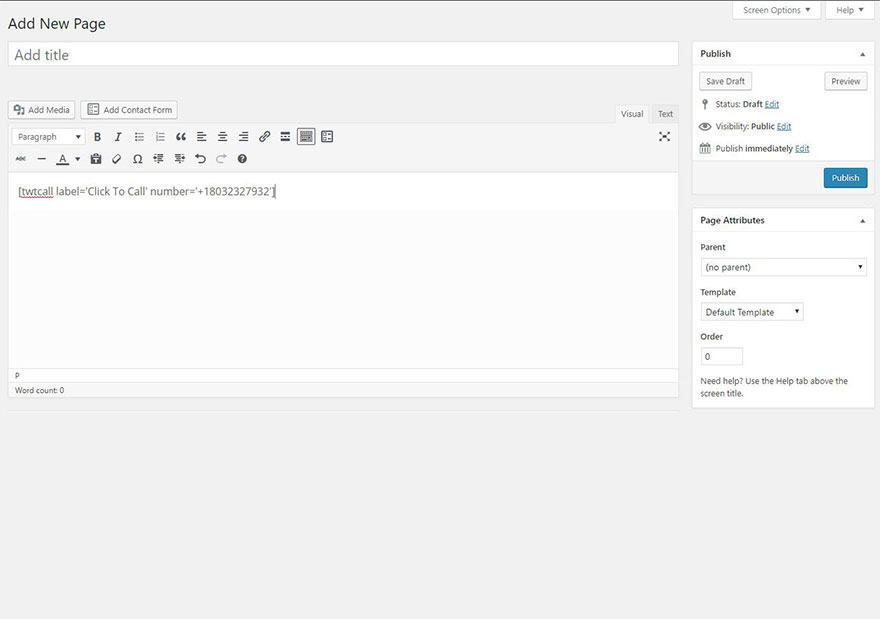Edit the draft status

[772, 104]
